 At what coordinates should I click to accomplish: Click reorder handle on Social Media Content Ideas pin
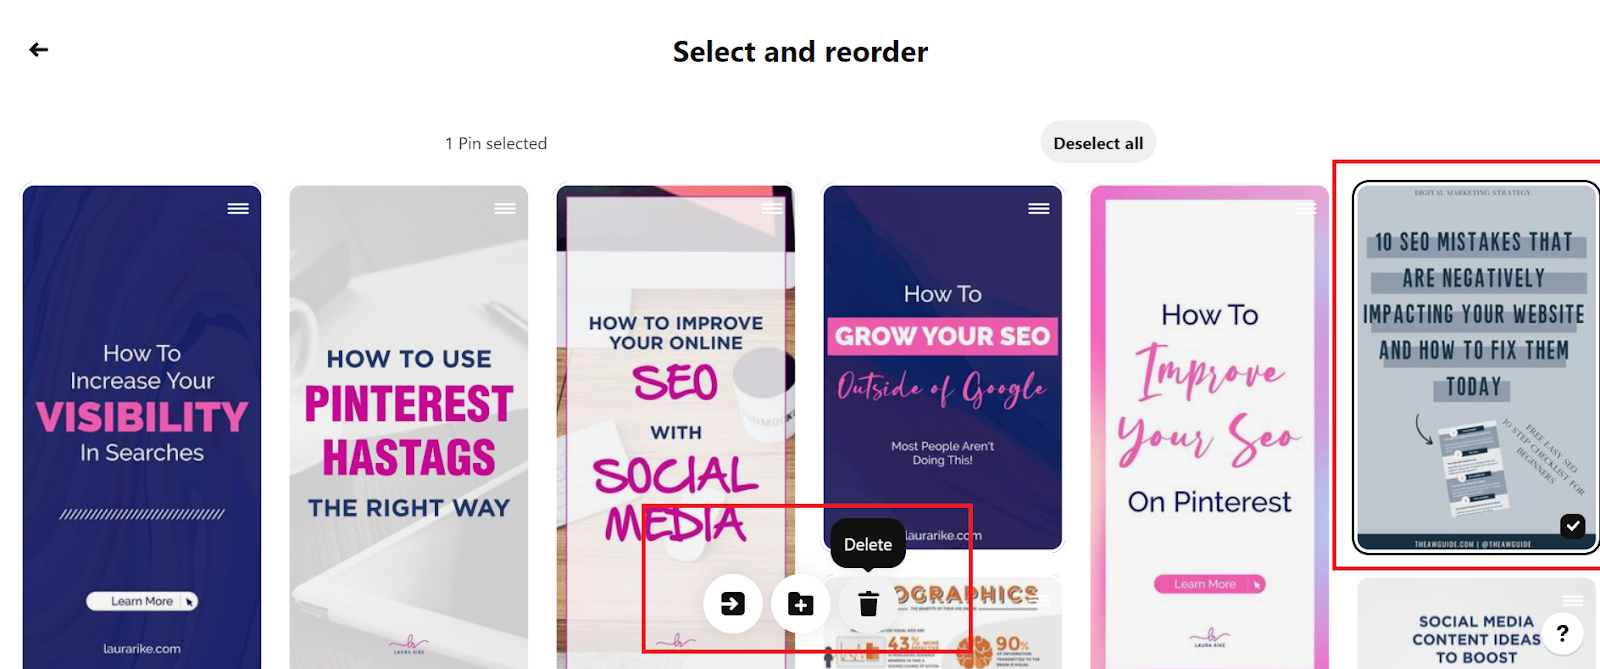(x=1573, y=600)
